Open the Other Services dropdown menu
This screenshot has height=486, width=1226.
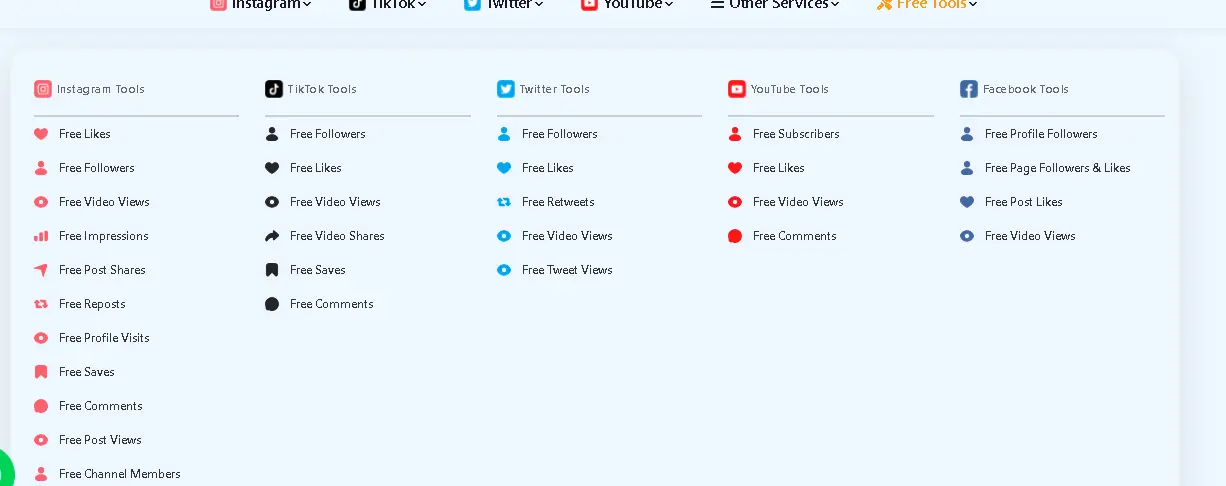(x=775, y=4)
